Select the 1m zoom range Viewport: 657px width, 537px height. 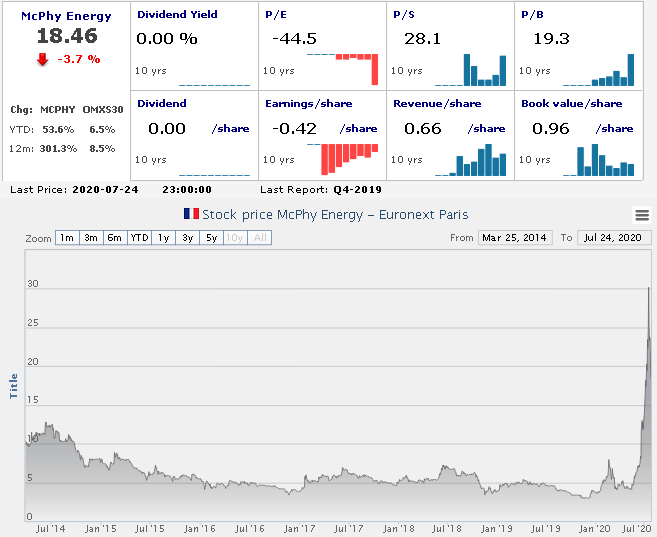tap(66, 238)
